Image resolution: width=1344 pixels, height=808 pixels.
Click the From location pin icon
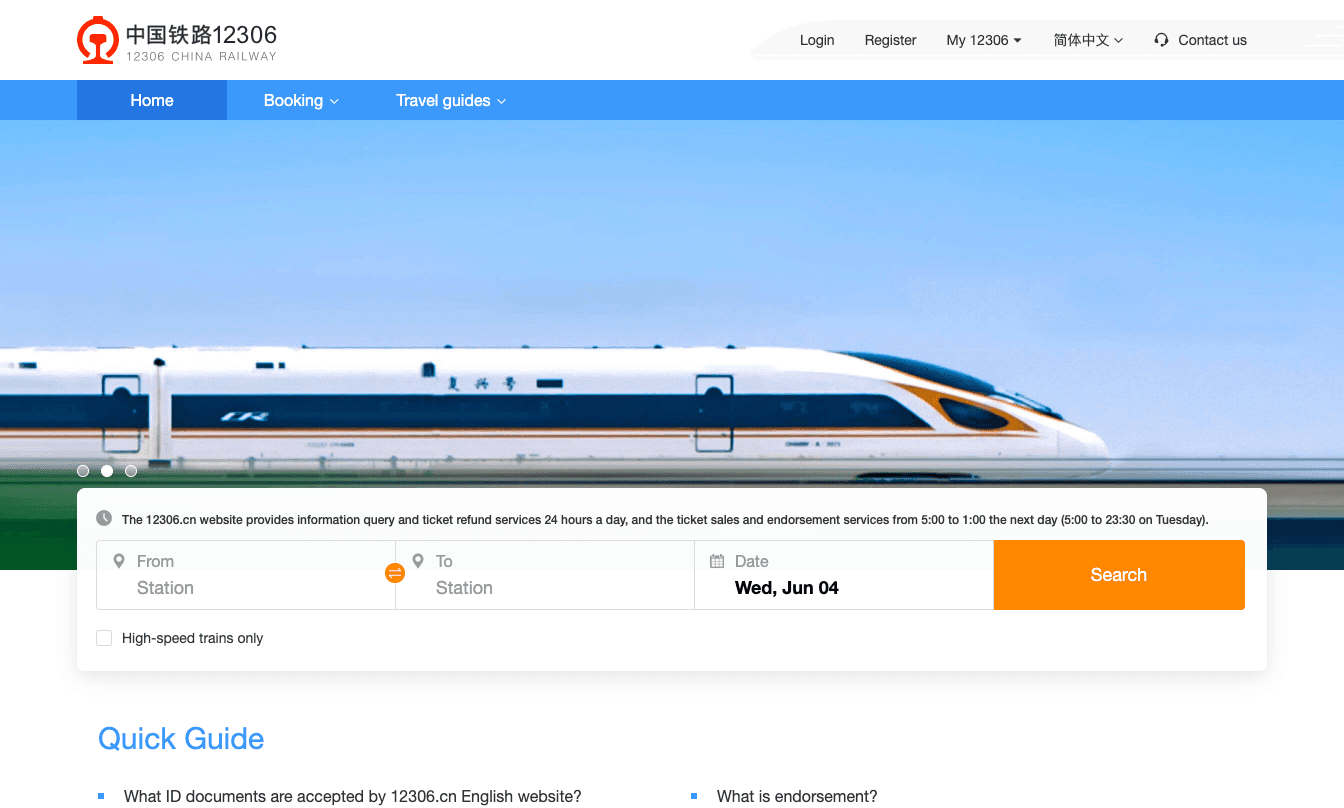coord(119,561)
